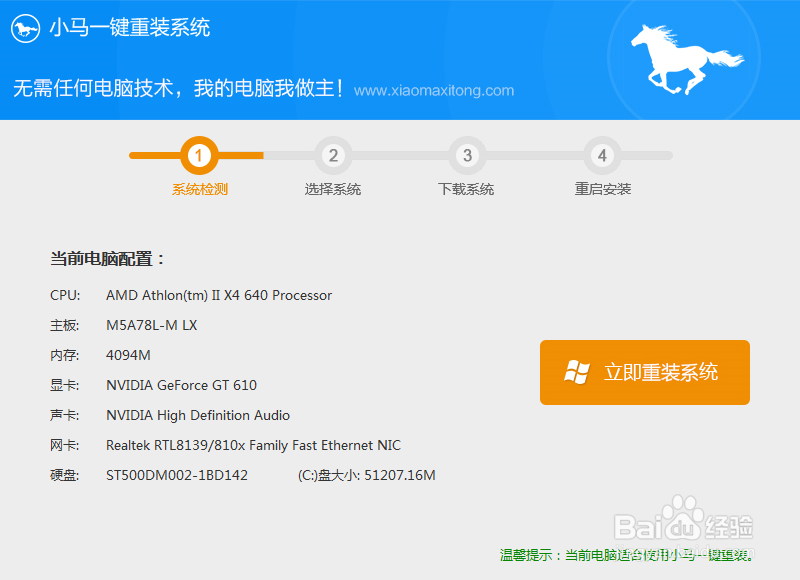Click the CPU: label

tap(65, 295)
